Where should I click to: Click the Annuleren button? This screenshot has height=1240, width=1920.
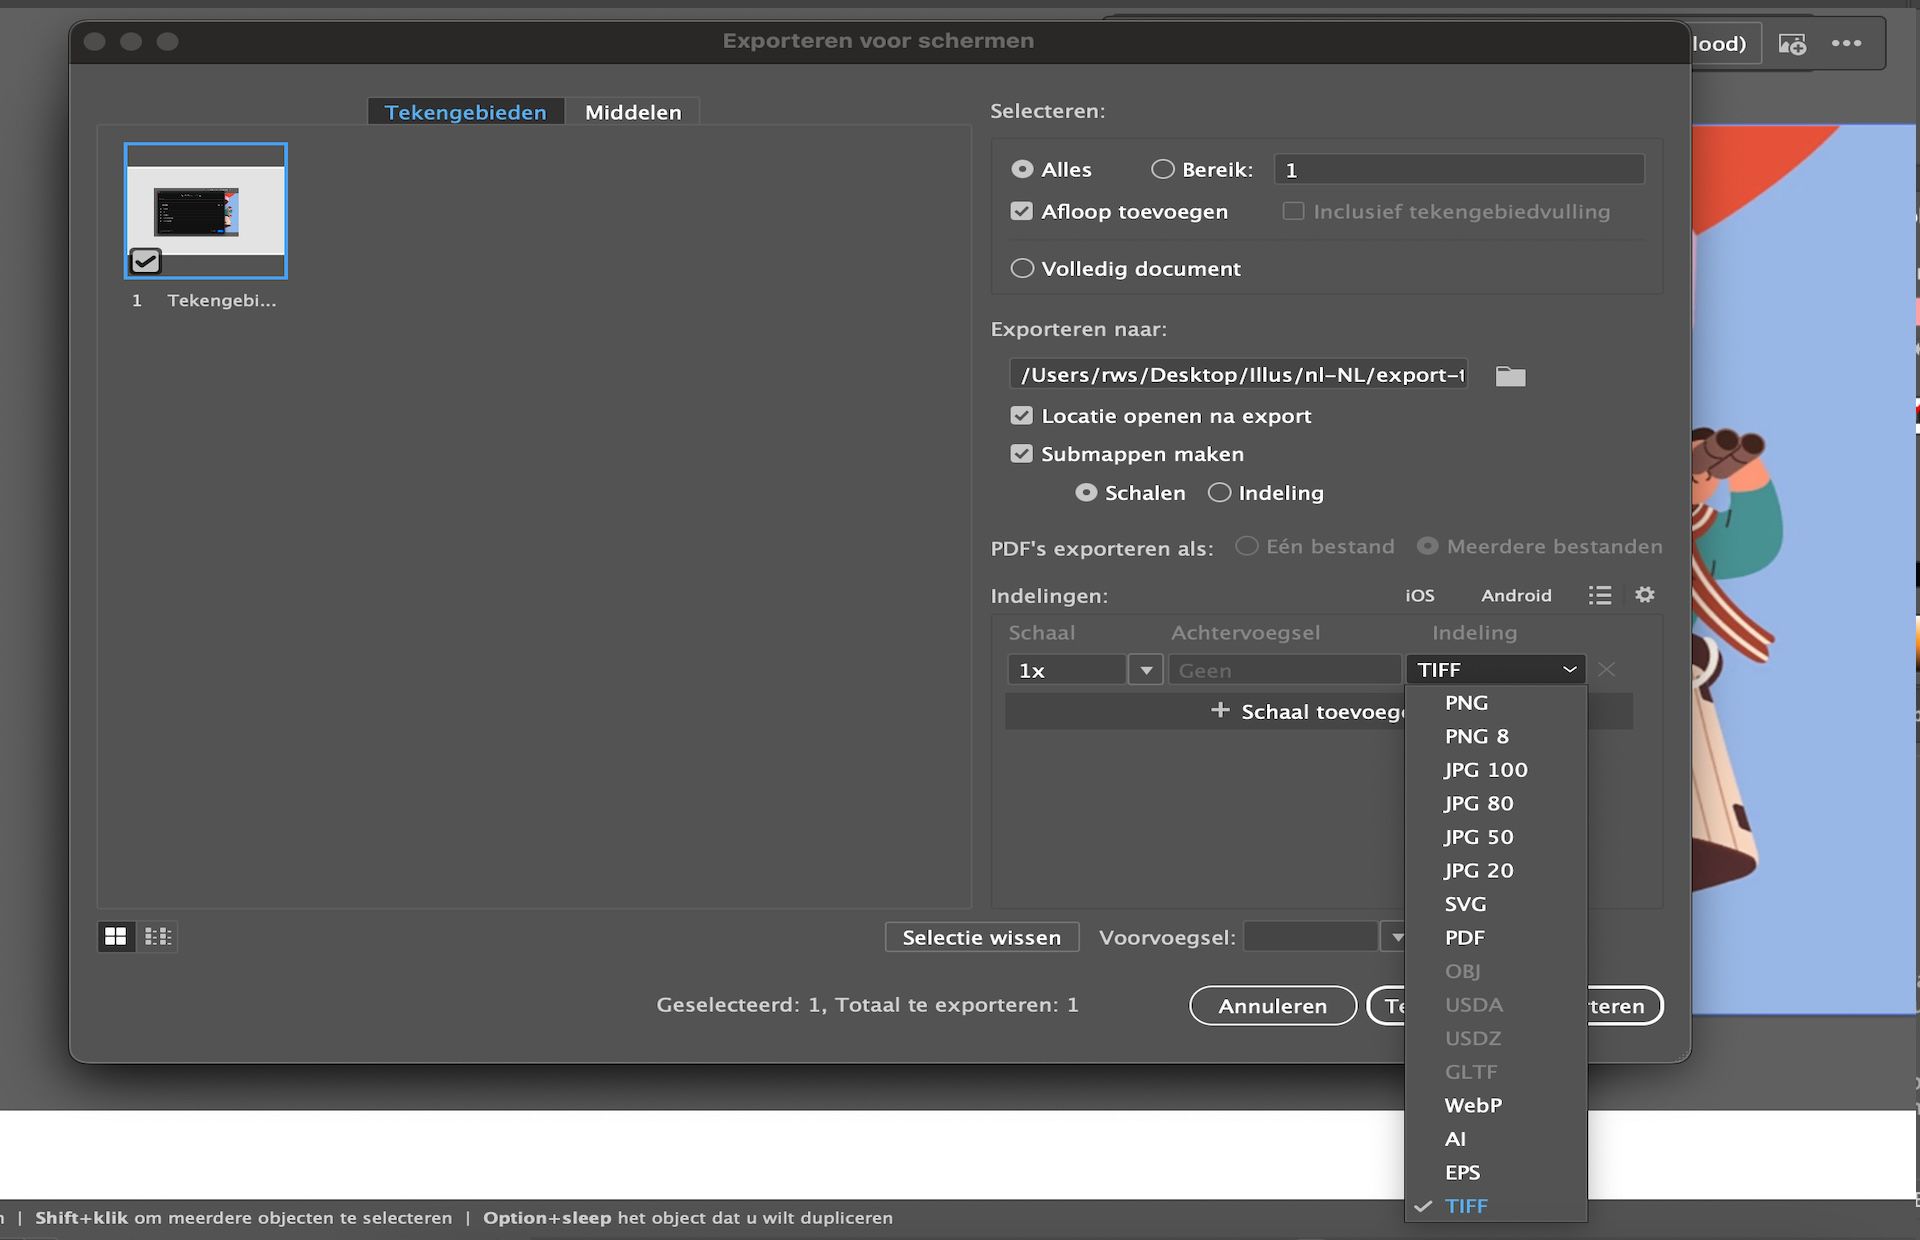[1272, 1006]
